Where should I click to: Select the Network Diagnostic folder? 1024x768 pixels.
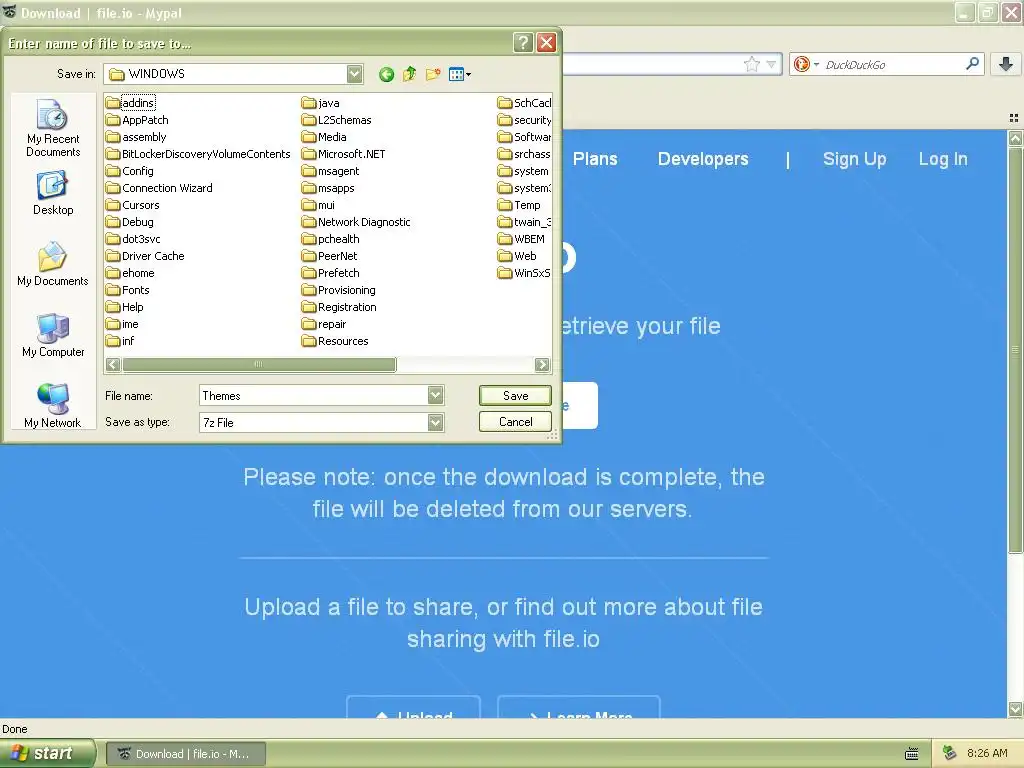click(356, 221)
